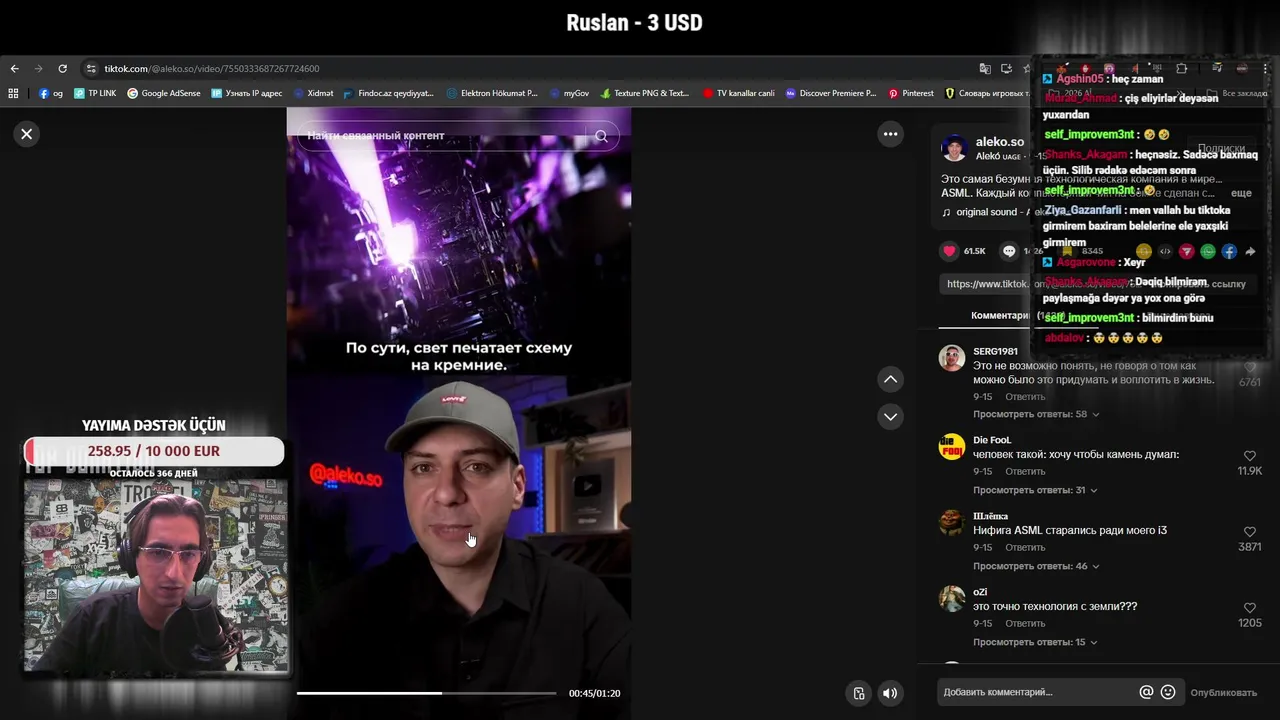Image resolution: width=1280 pixels, height=720 pixels.
Task: Click the Опубликовать post button
Action: pyautogui.click(x=1223, y=692)
